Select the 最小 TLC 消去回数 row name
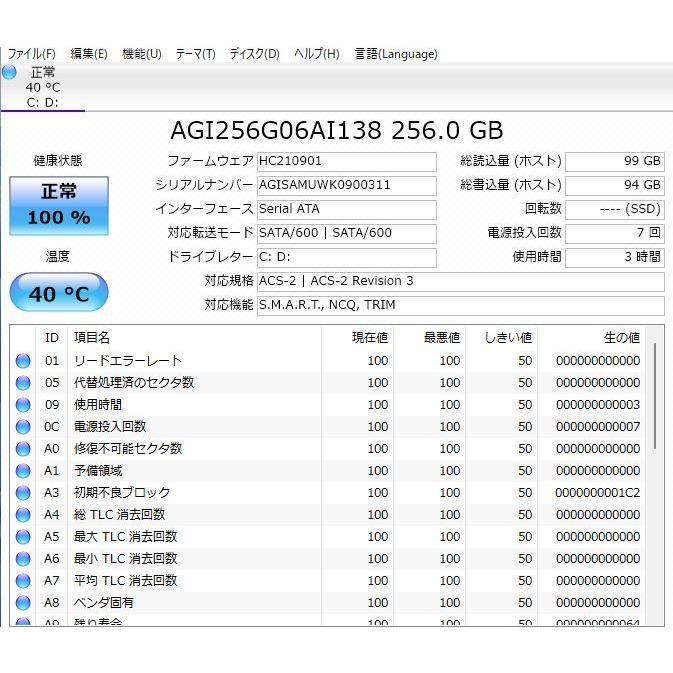Image resolution: width=673 pixels, height=673 pixels. pyautogui.click(x=125, y=559)
